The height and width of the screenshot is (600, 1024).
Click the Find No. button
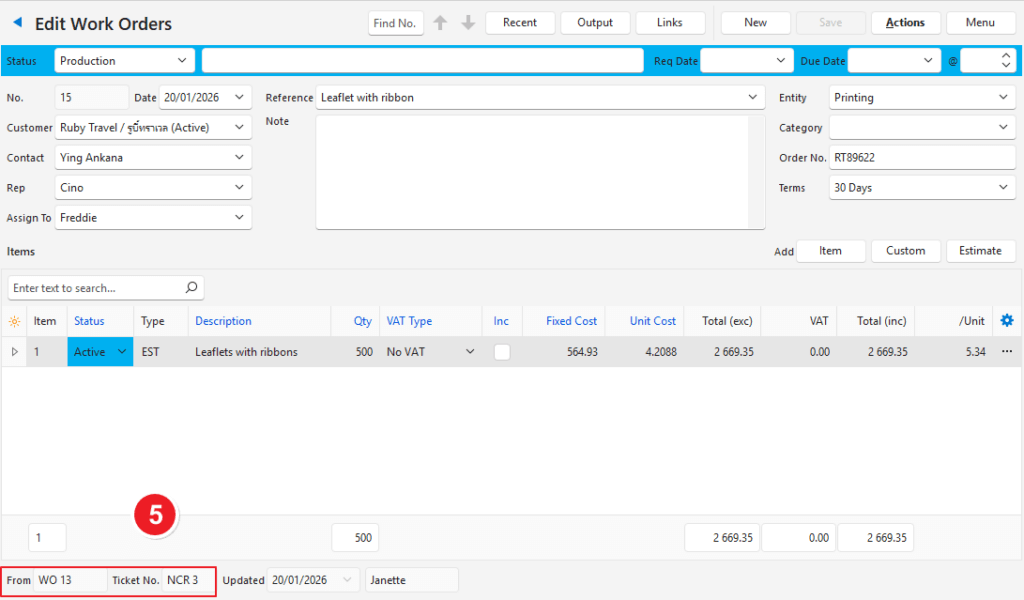point(396,23)
